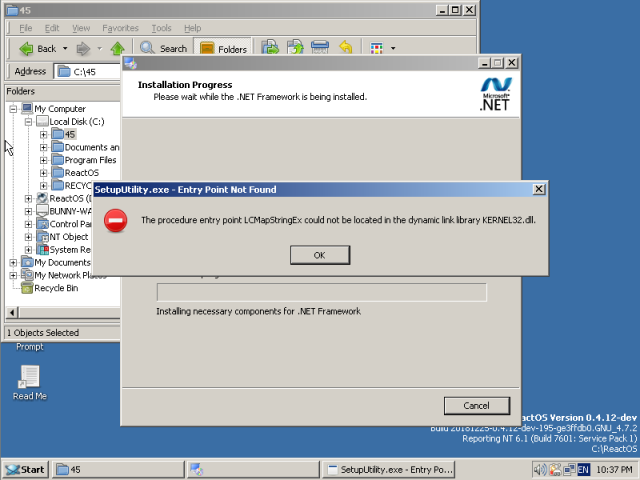Select ReactOS folder under Local Disk

click(x=82, y=173)
